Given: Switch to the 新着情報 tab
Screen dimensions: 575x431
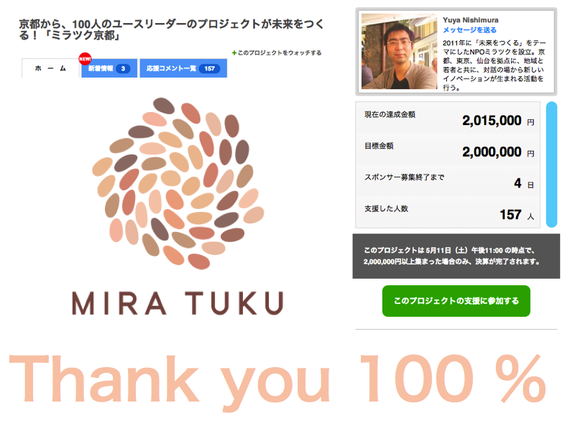Looking at the screenshot, I should click(109, 68).
